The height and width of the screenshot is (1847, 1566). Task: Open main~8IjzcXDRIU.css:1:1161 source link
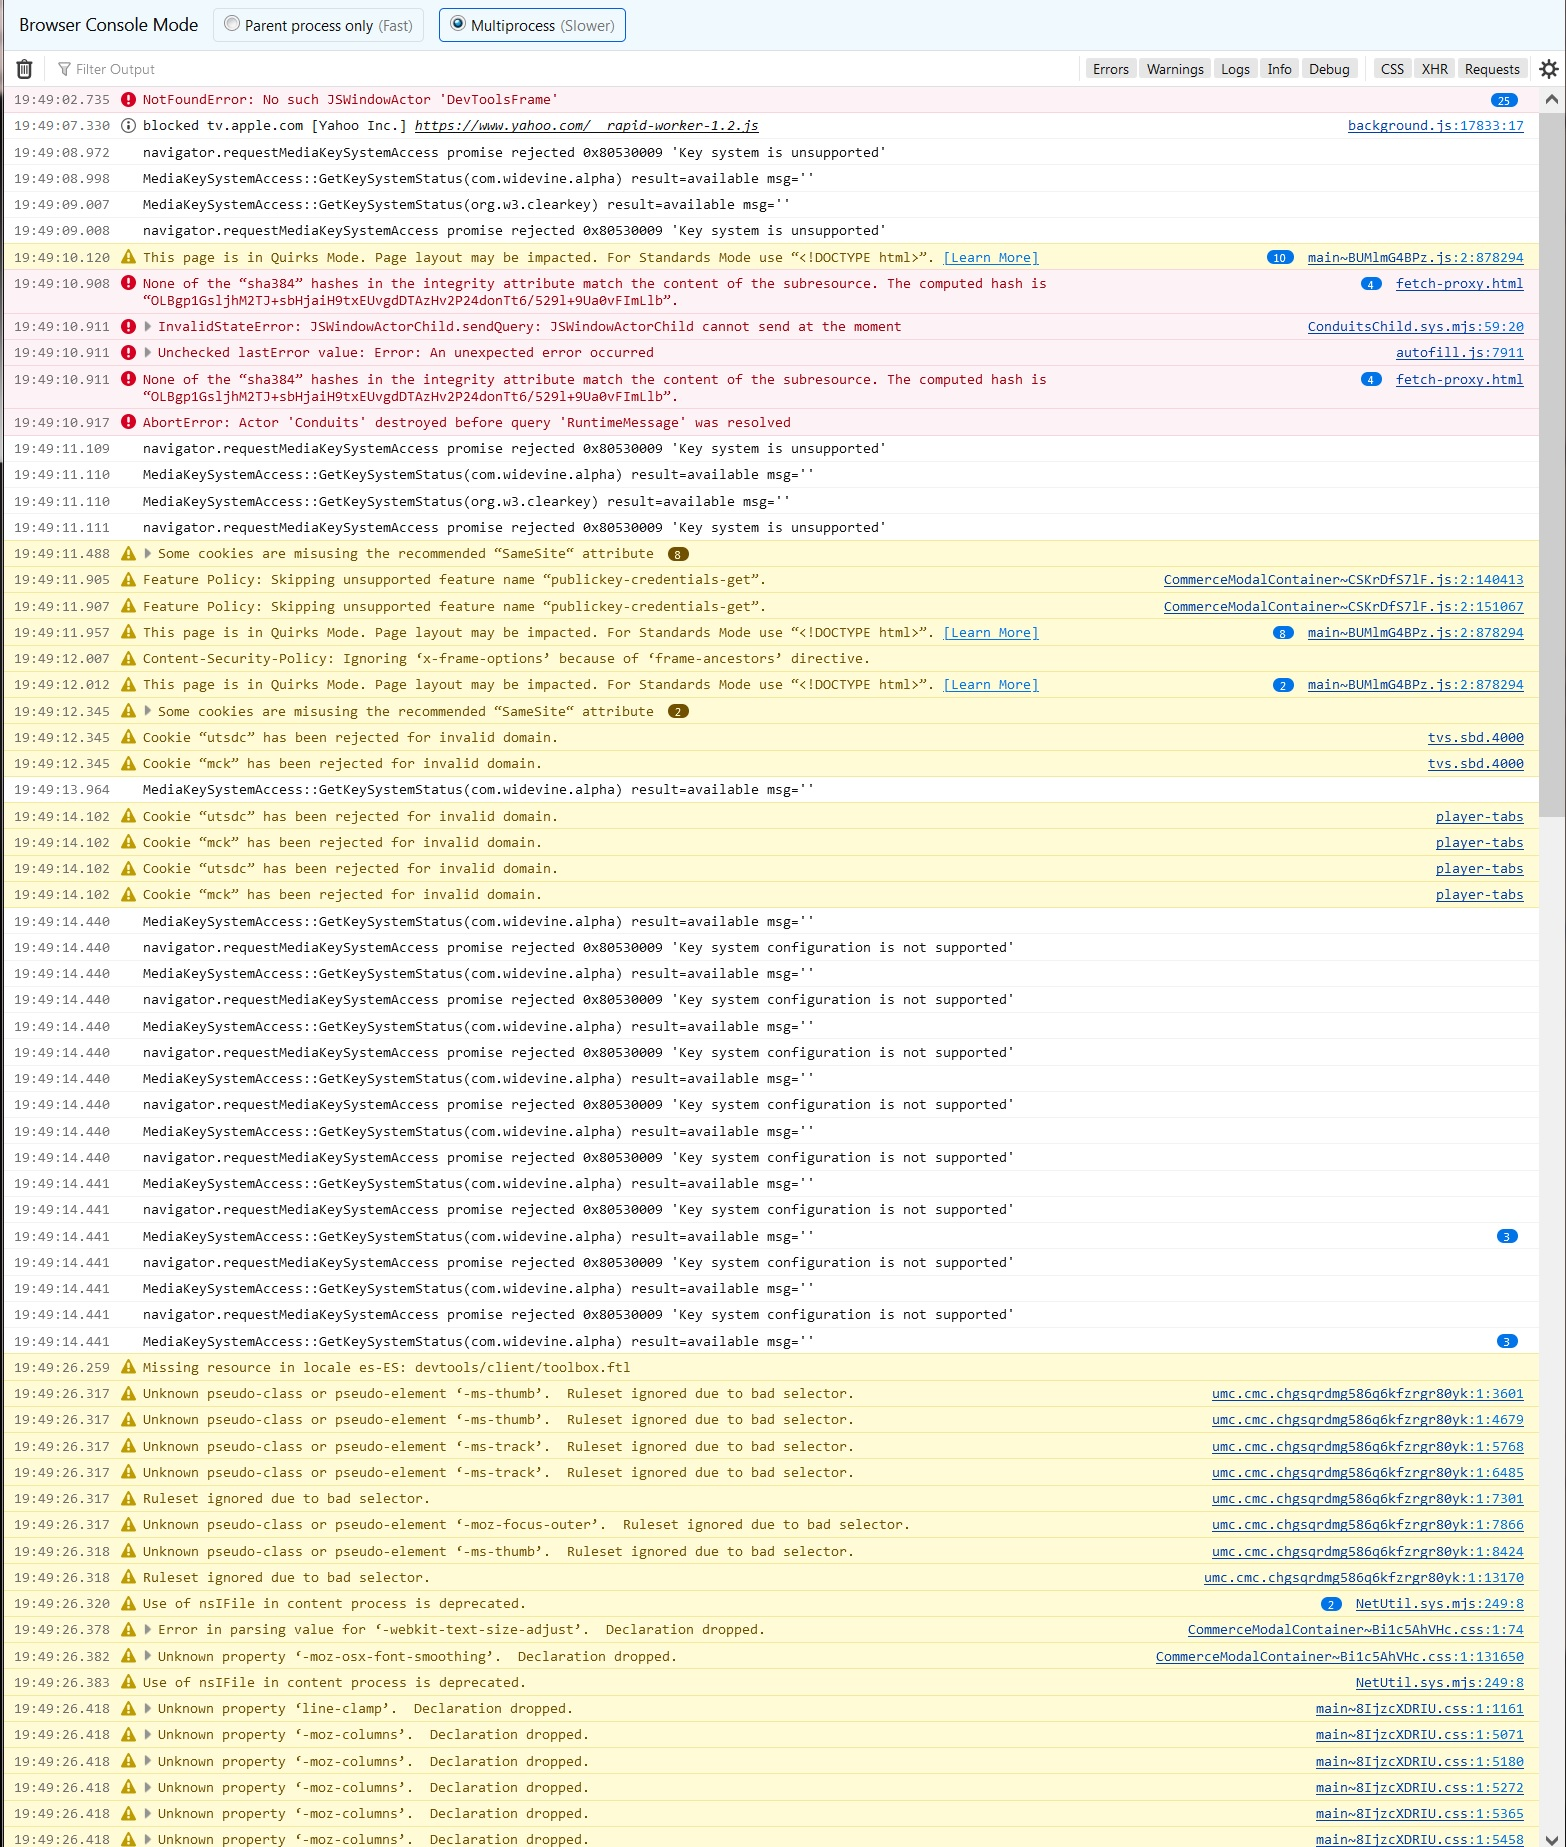pyautogui.click(x=1419, y=1709)
